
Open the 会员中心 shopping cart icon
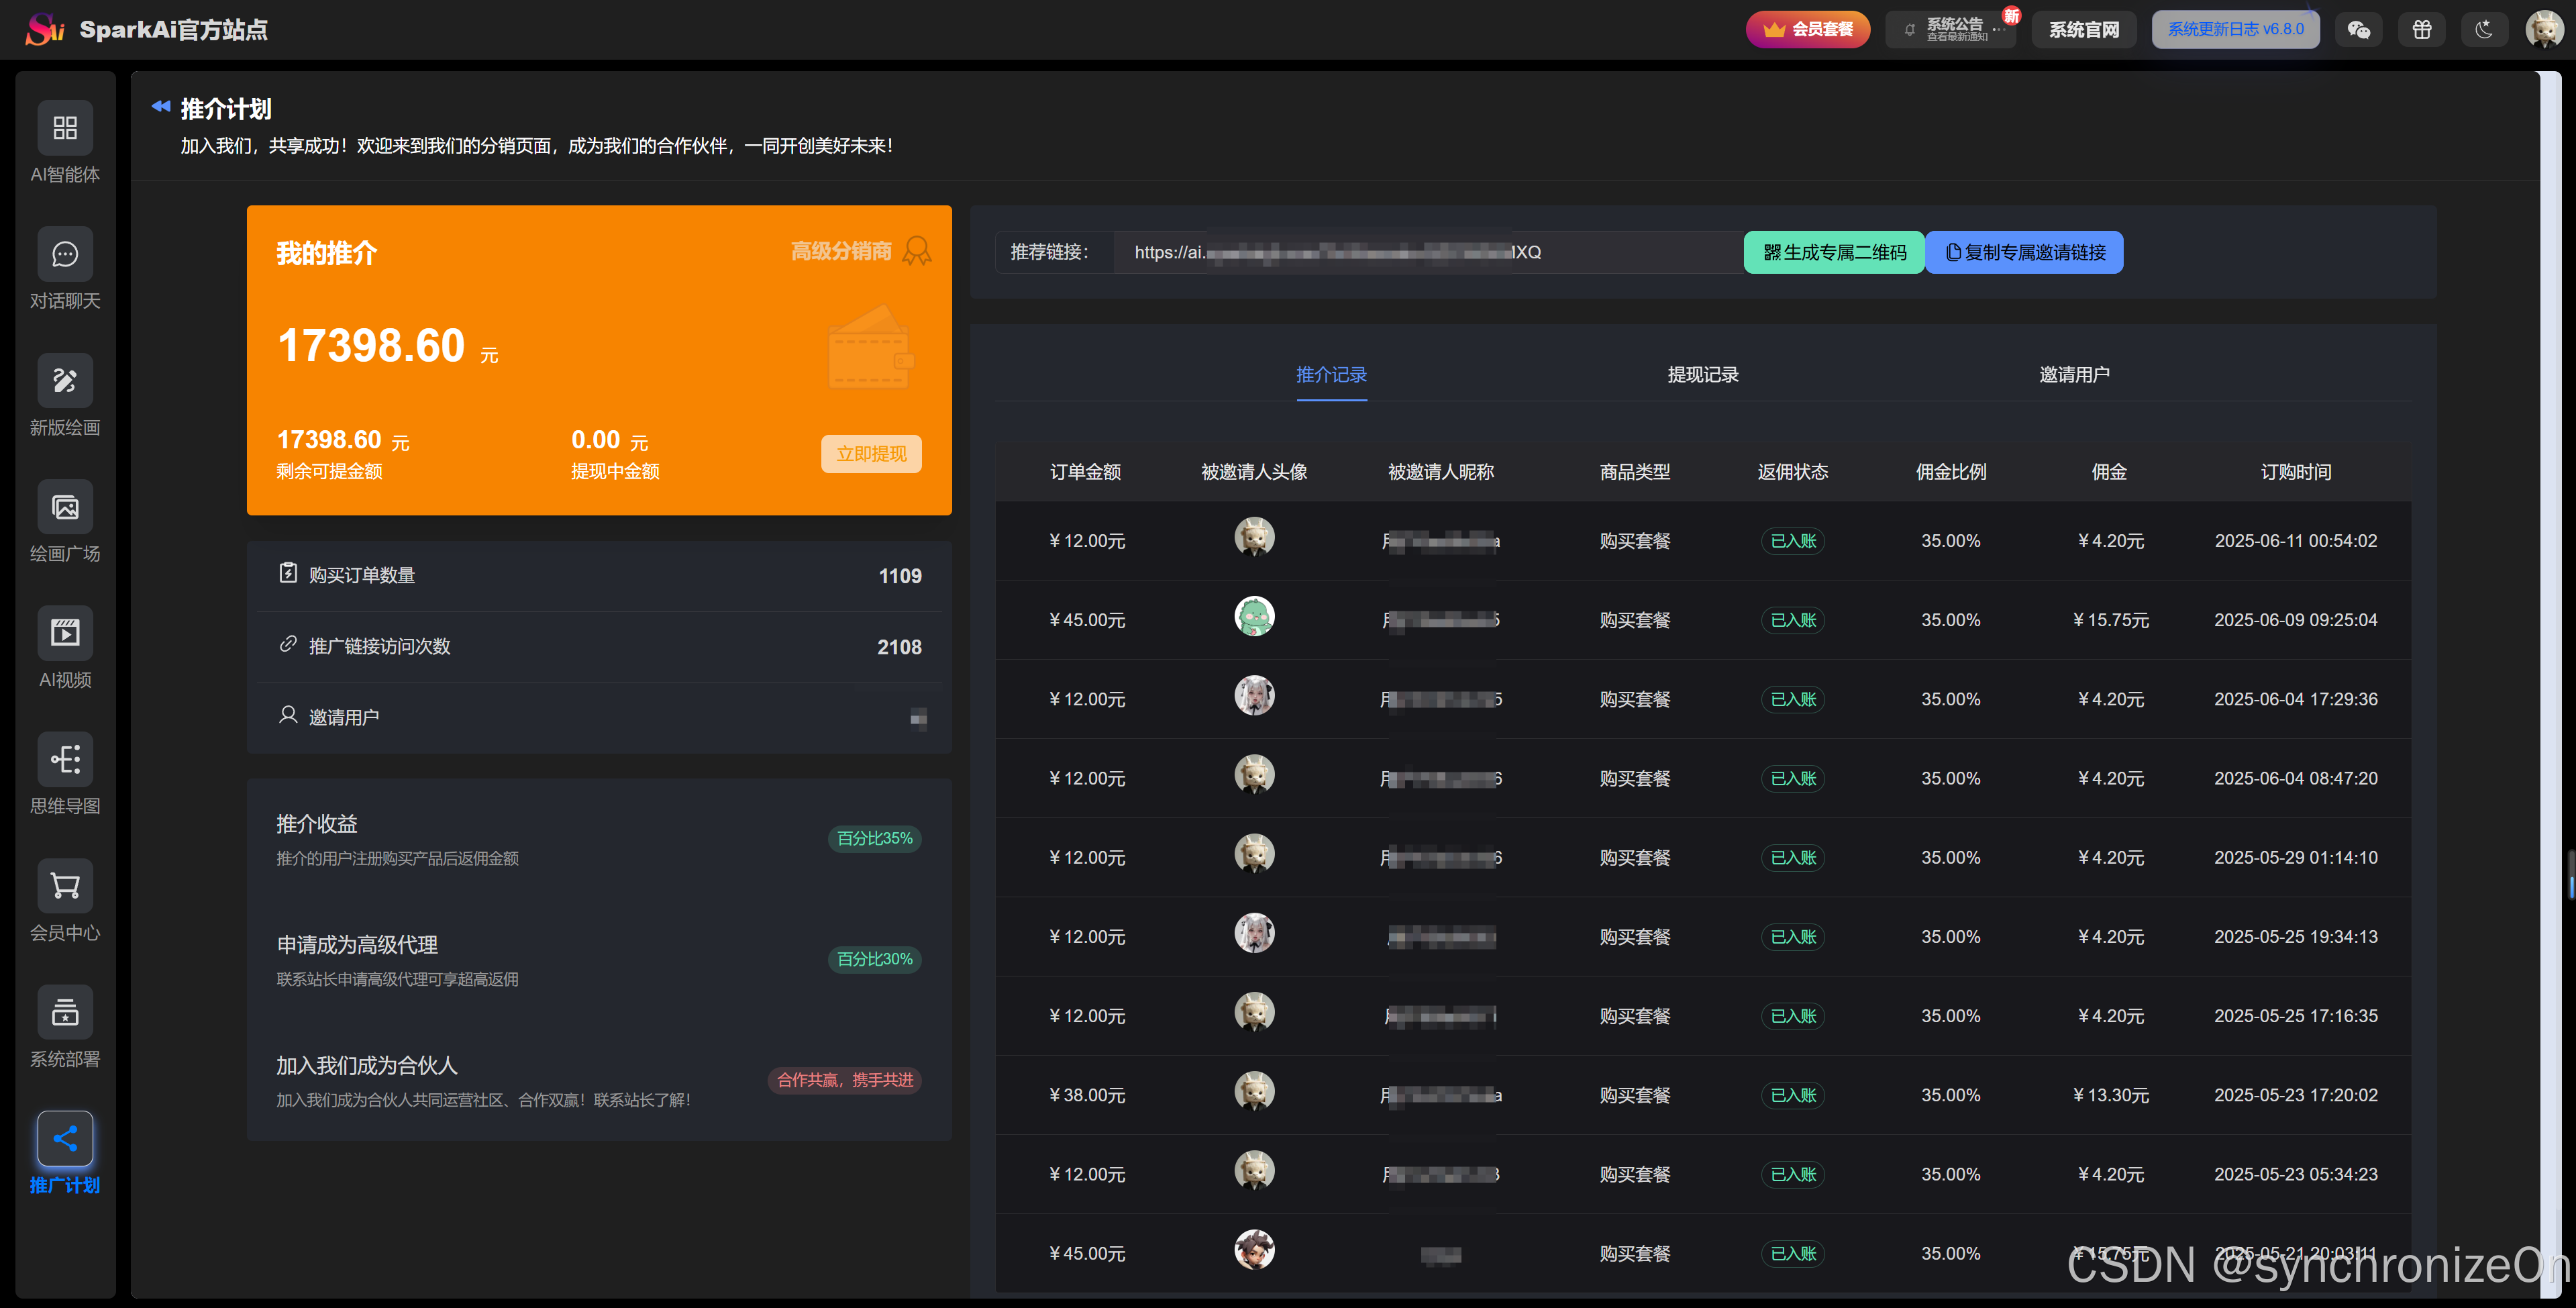tap(65, 886)
